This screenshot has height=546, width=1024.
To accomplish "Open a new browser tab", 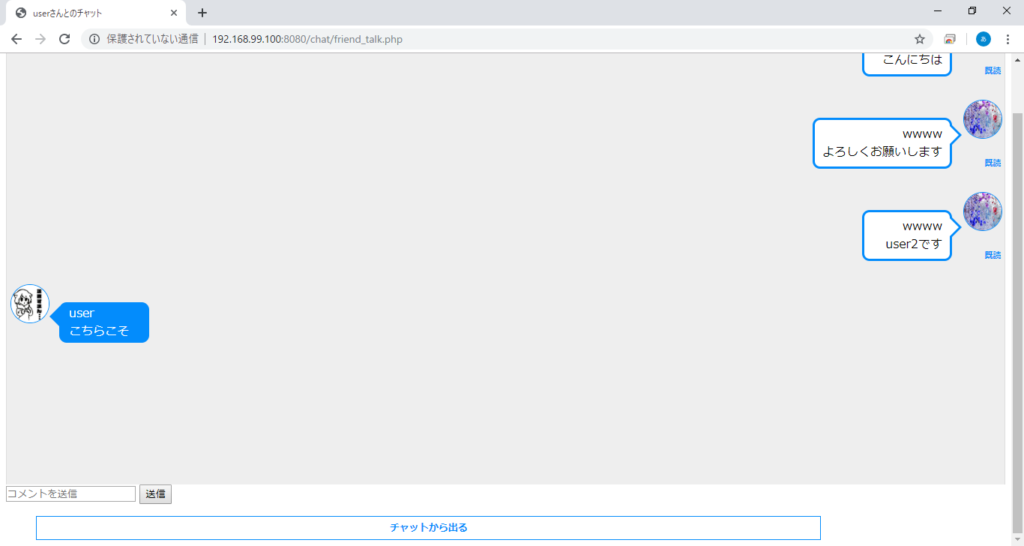I will [x=202, y=13].
